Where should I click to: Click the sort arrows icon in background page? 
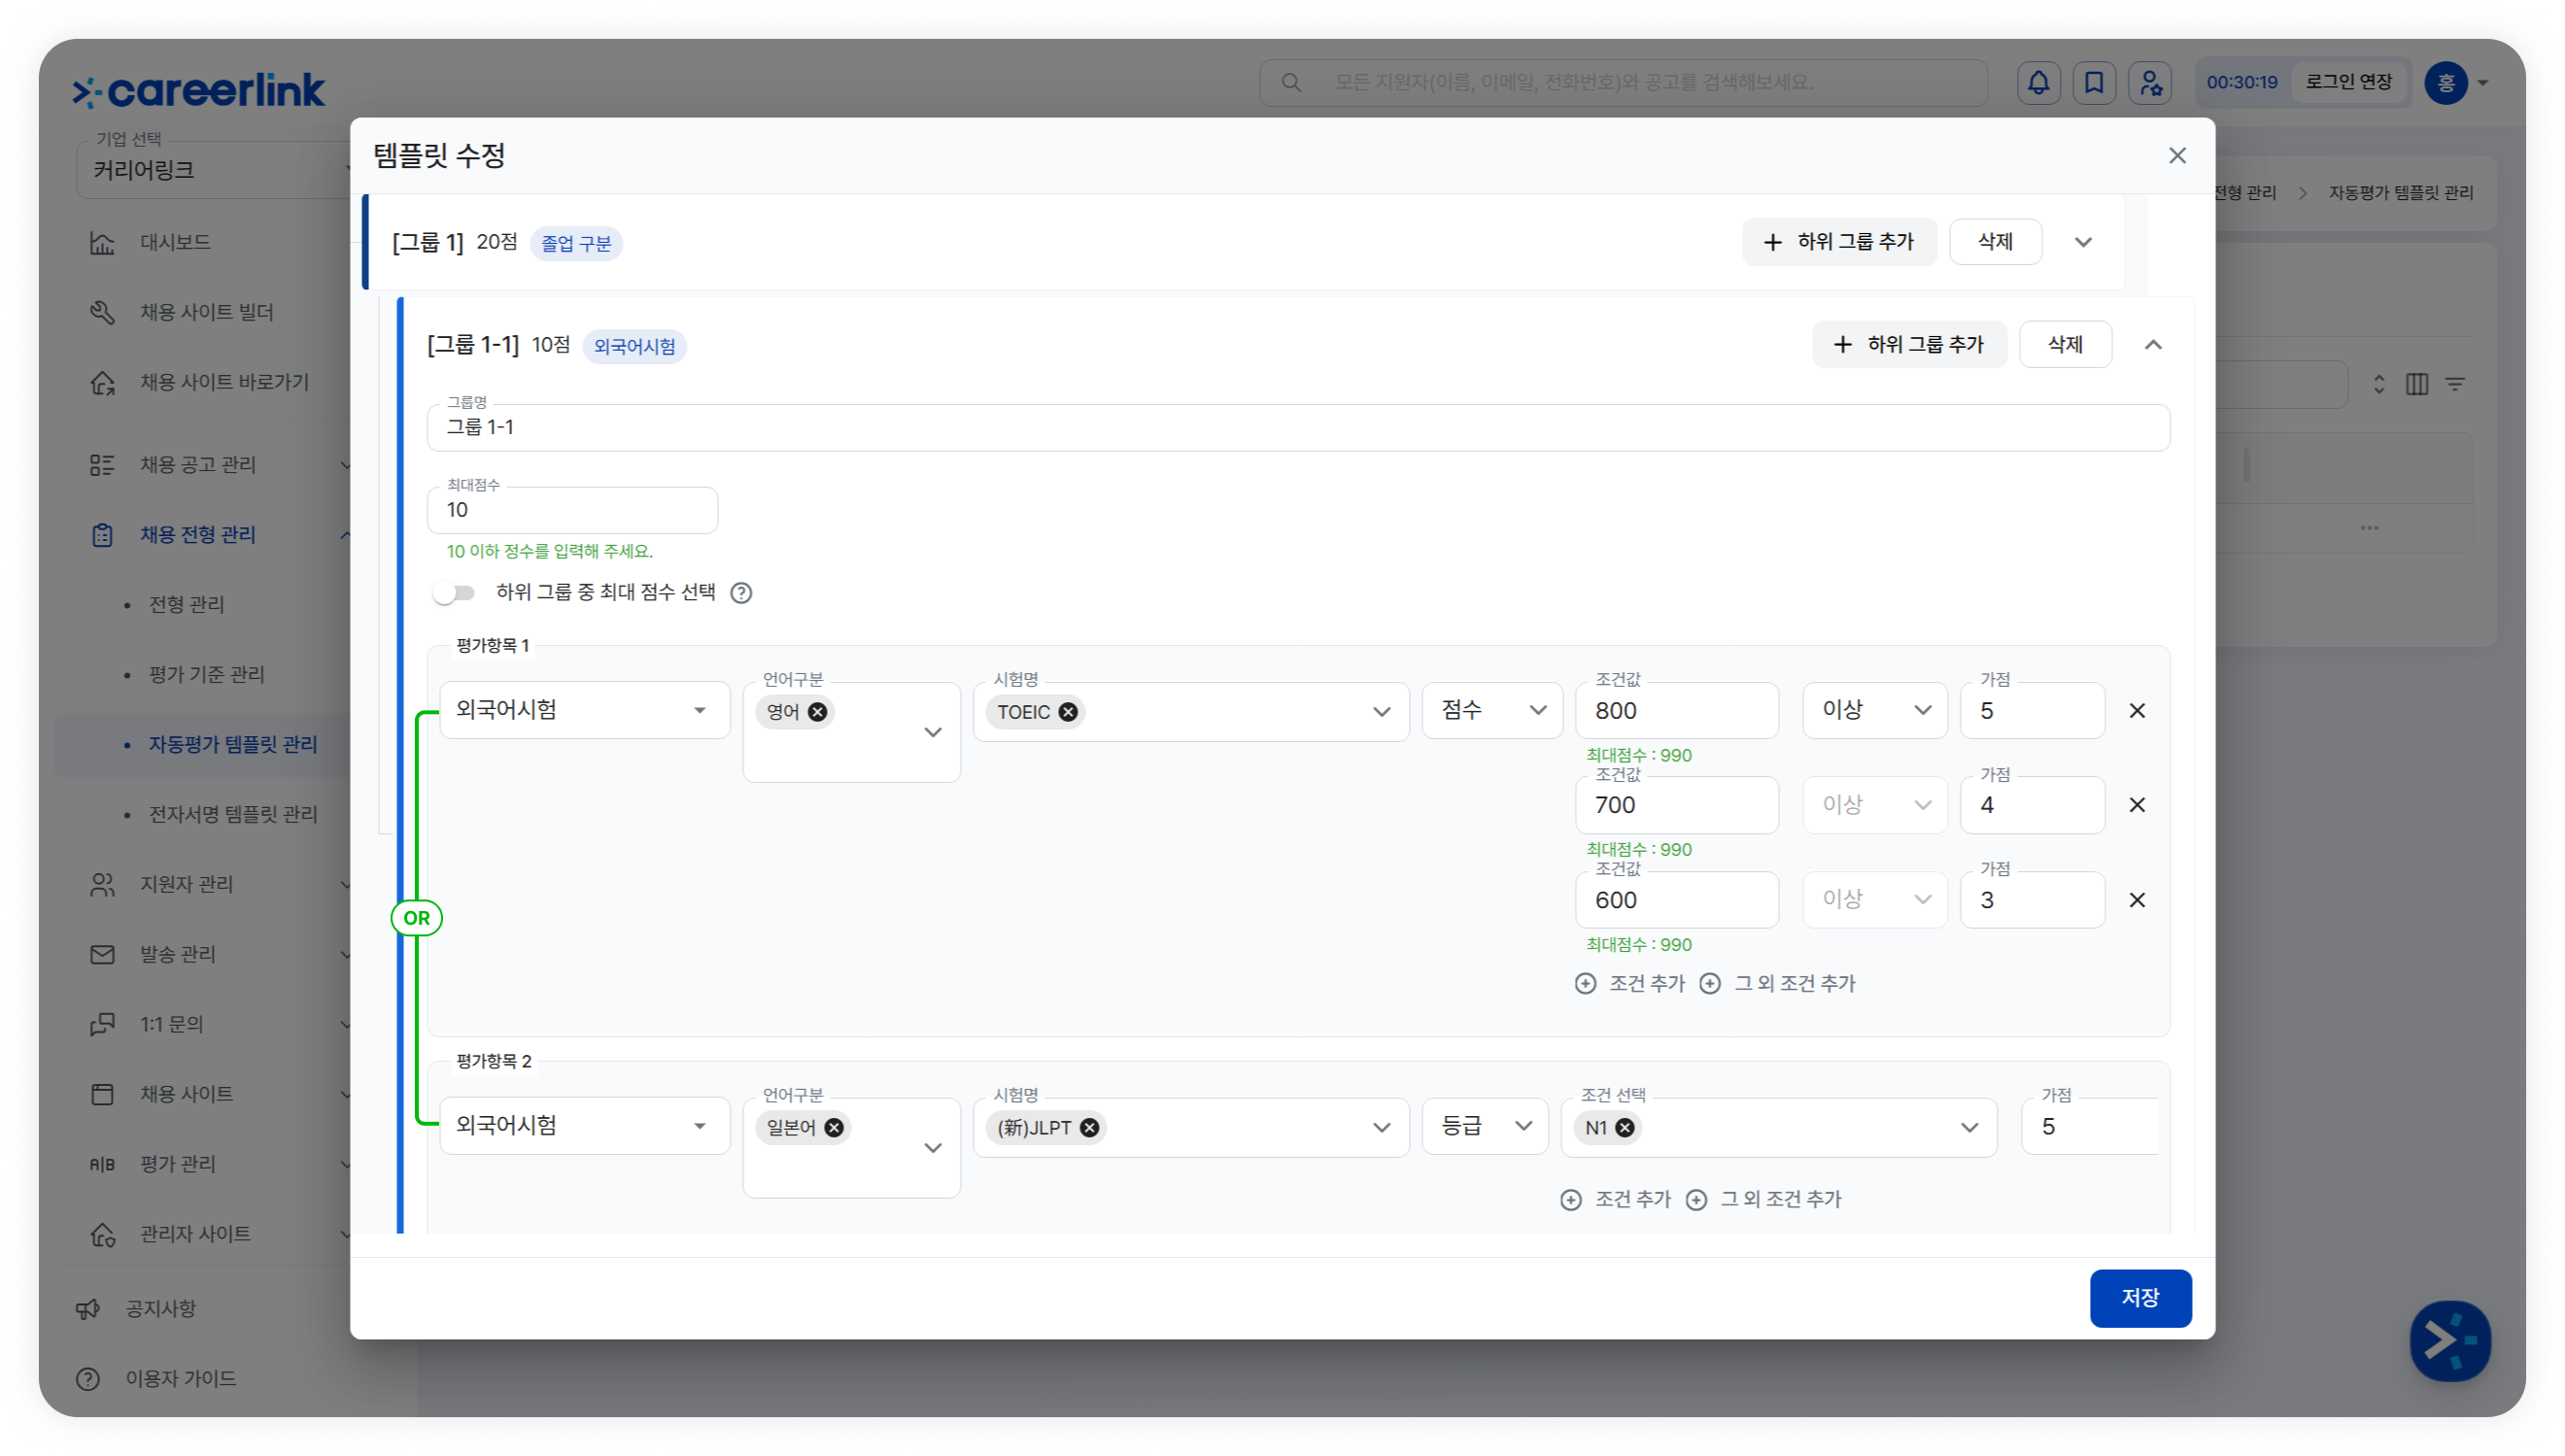pyautogui.click(x=2379, y=384)
